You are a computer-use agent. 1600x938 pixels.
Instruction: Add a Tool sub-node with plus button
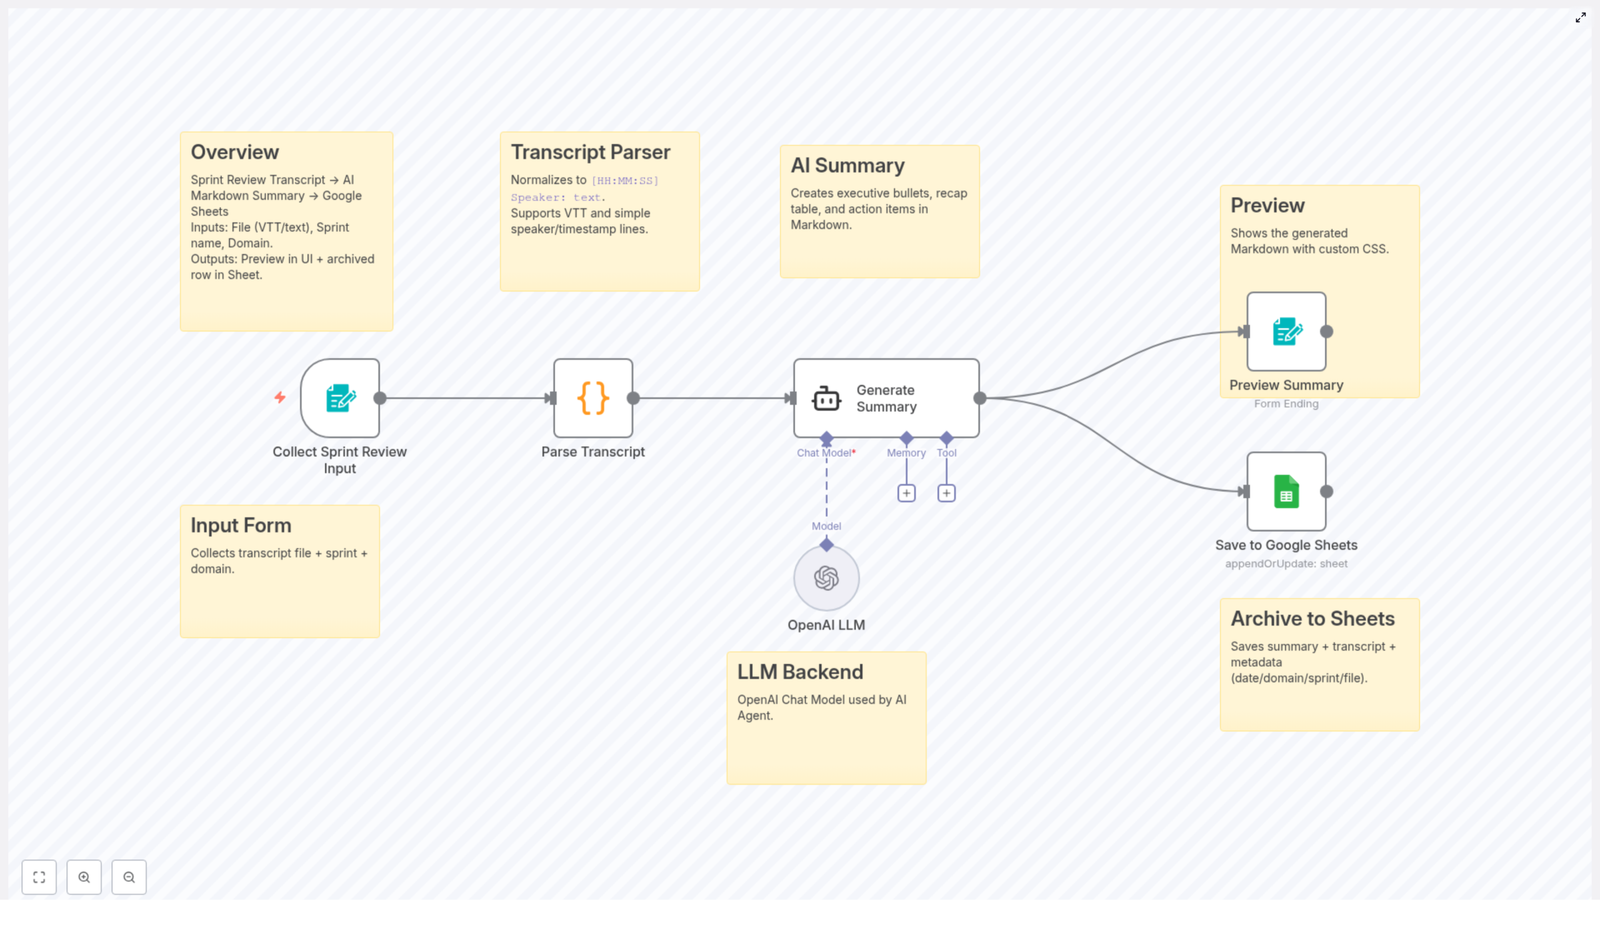point(945,492)
